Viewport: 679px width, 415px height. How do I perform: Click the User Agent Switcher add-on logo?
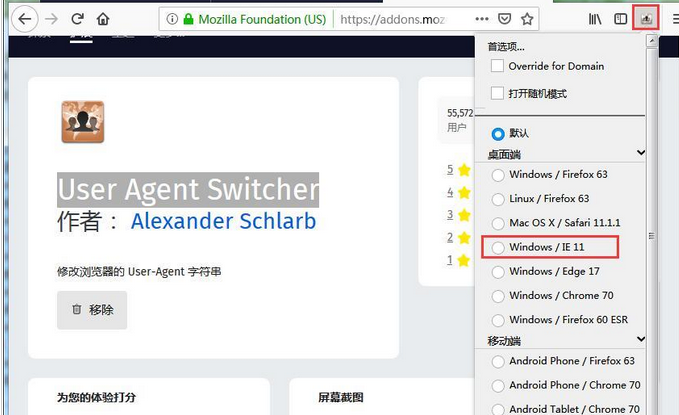pos(83,122)
